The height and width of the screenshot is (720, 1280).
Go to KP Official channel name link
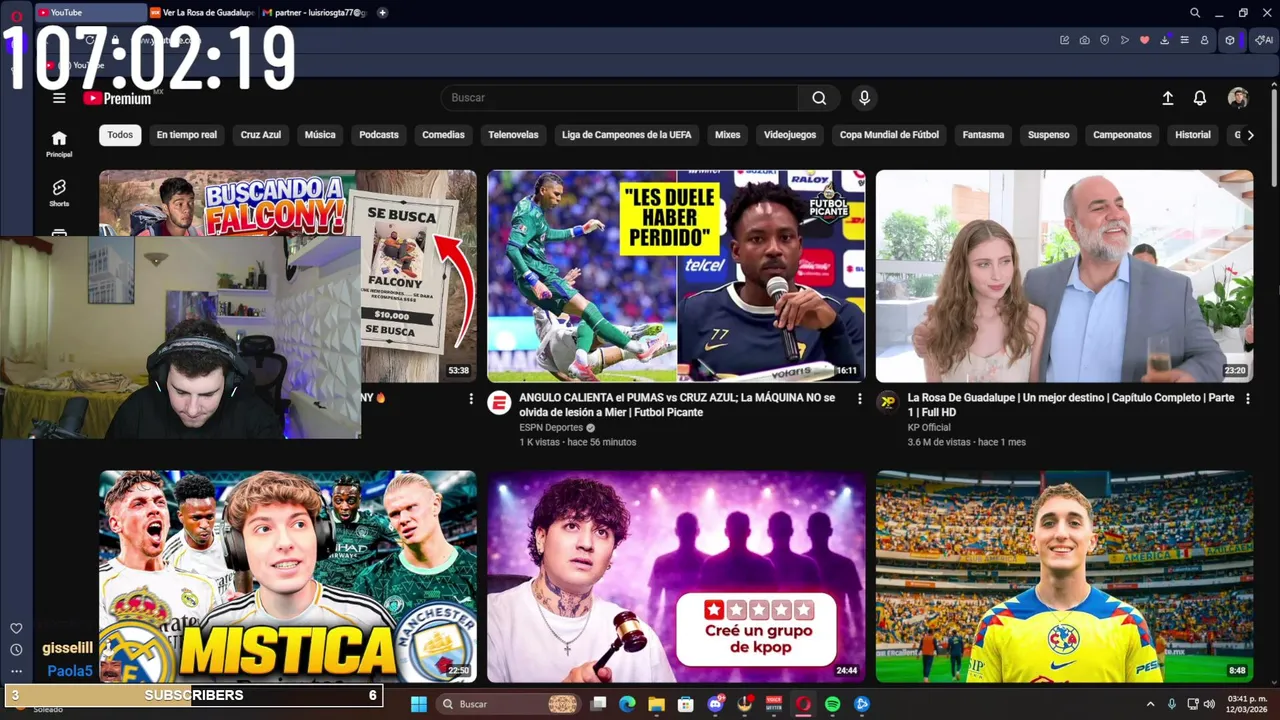[929, 428]
